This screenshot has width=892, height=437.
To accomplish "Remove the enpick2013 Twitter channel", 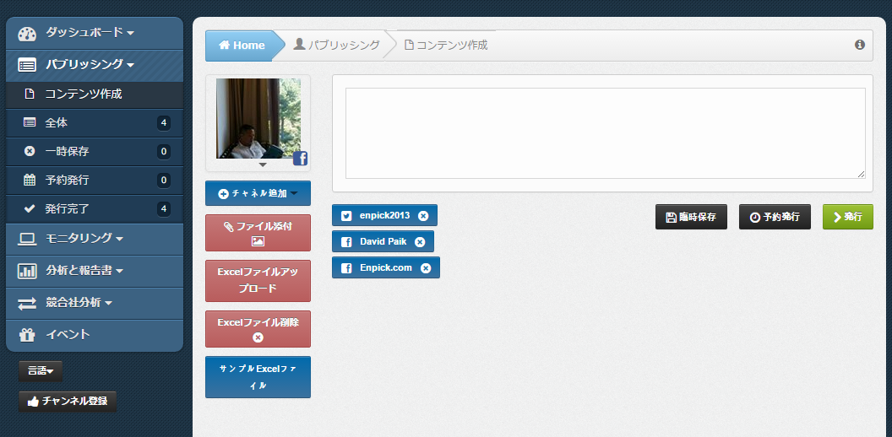I will pyautogui.click(x=423, y=216).
